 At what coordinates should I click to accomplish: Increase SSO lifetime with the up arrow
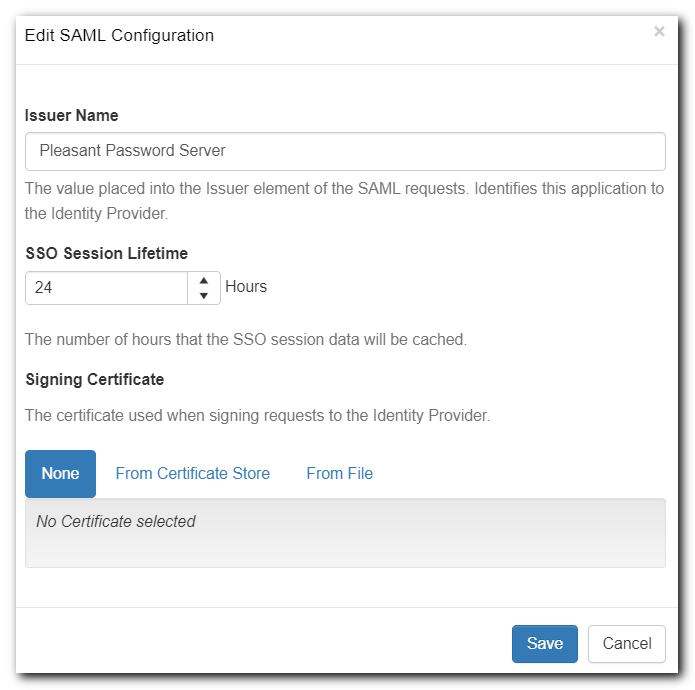pos(204,280)
